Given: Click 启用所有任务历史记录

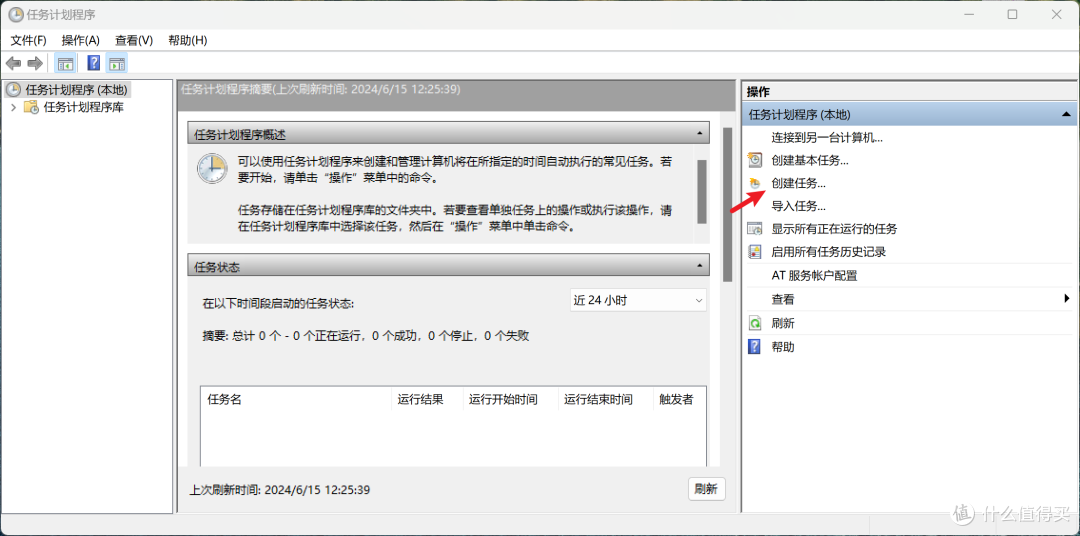Looking at the screenshot, I should point(829,251).
